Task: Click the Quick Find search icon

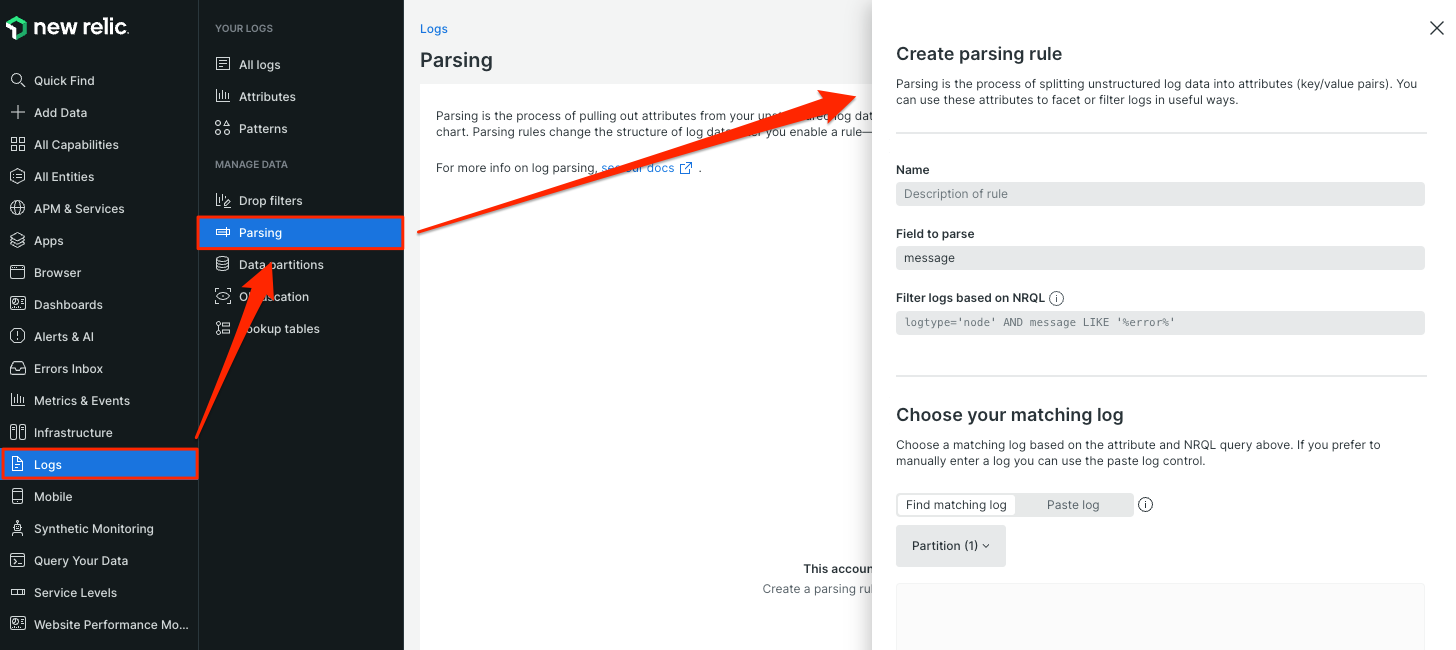Action: pyautogui.click(x=17, y=80)
